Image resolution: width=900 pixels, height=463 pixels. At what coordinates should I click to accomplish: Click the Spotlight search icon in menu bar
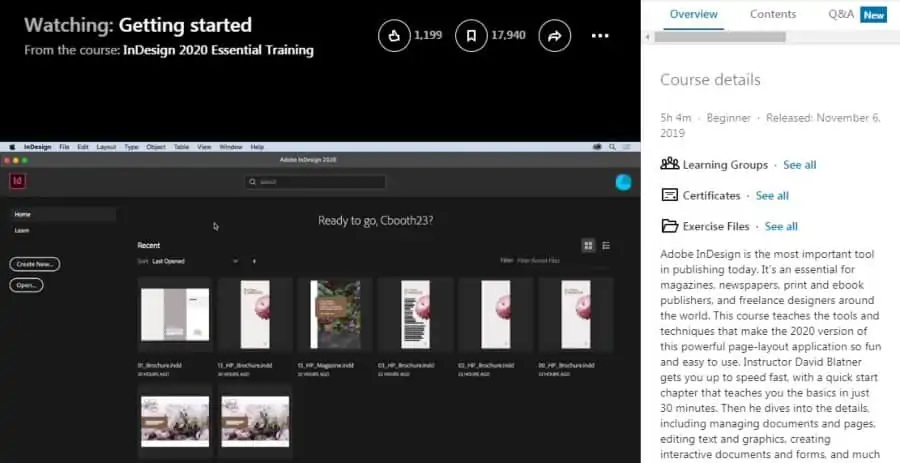[612, 147]
